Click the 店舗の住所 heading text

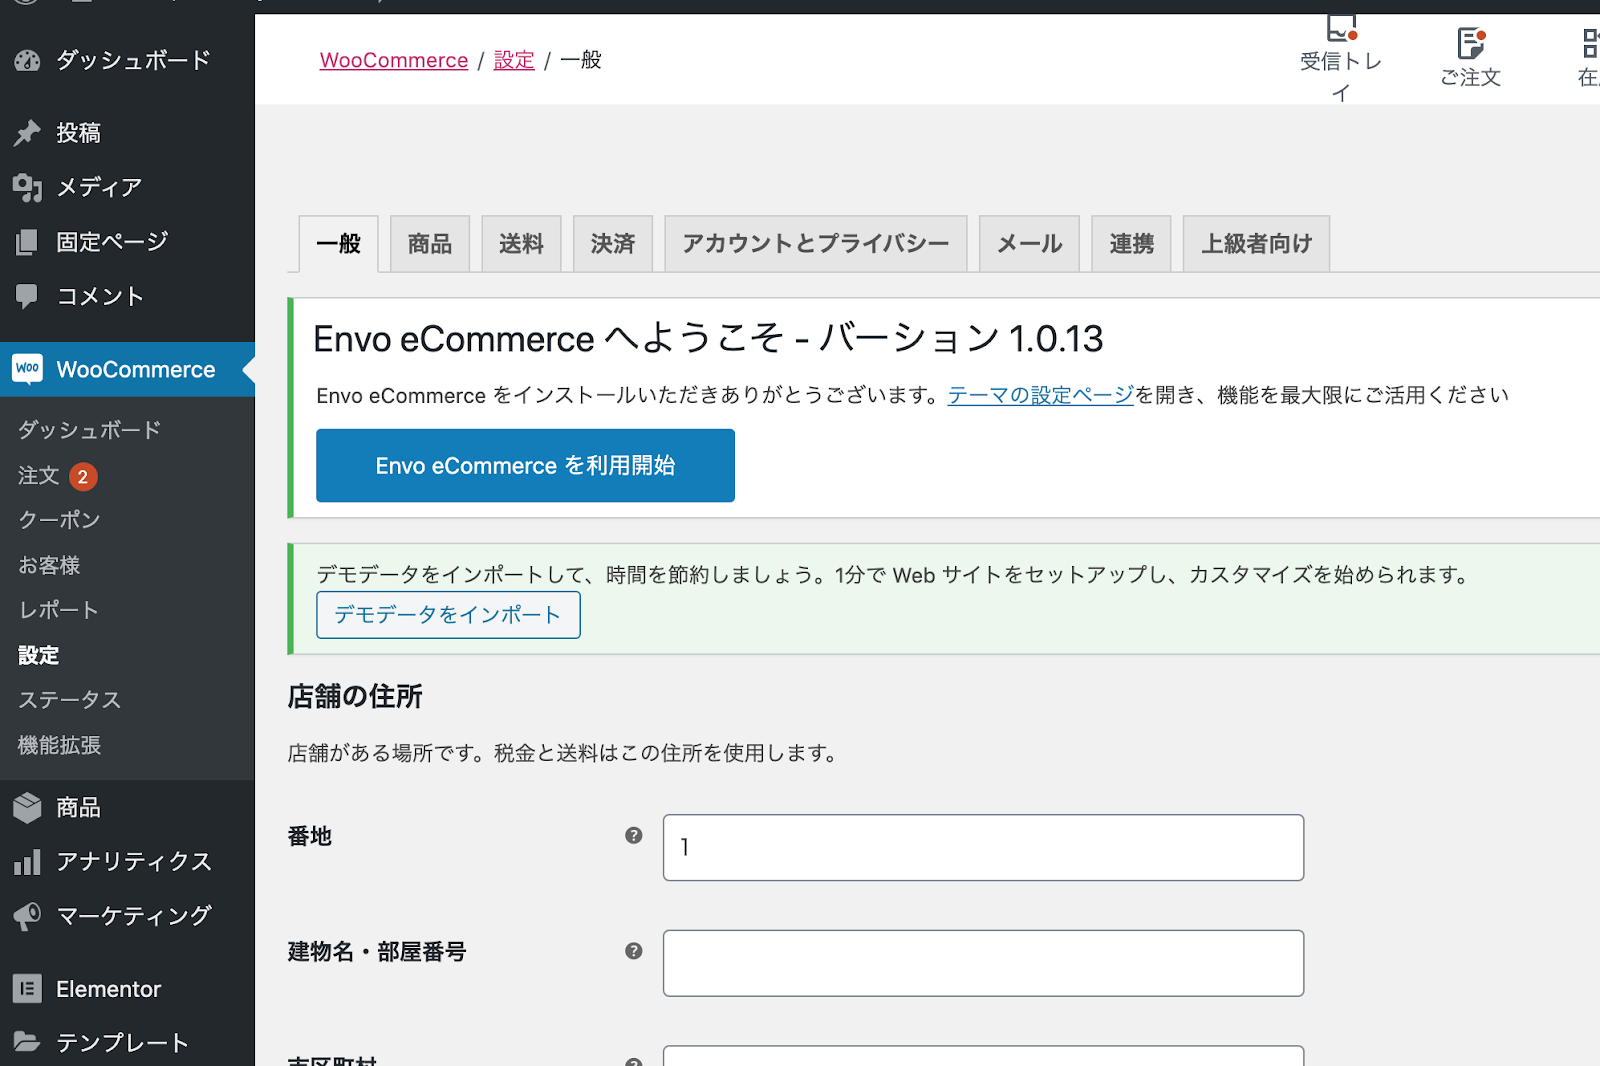pos(355,696)
